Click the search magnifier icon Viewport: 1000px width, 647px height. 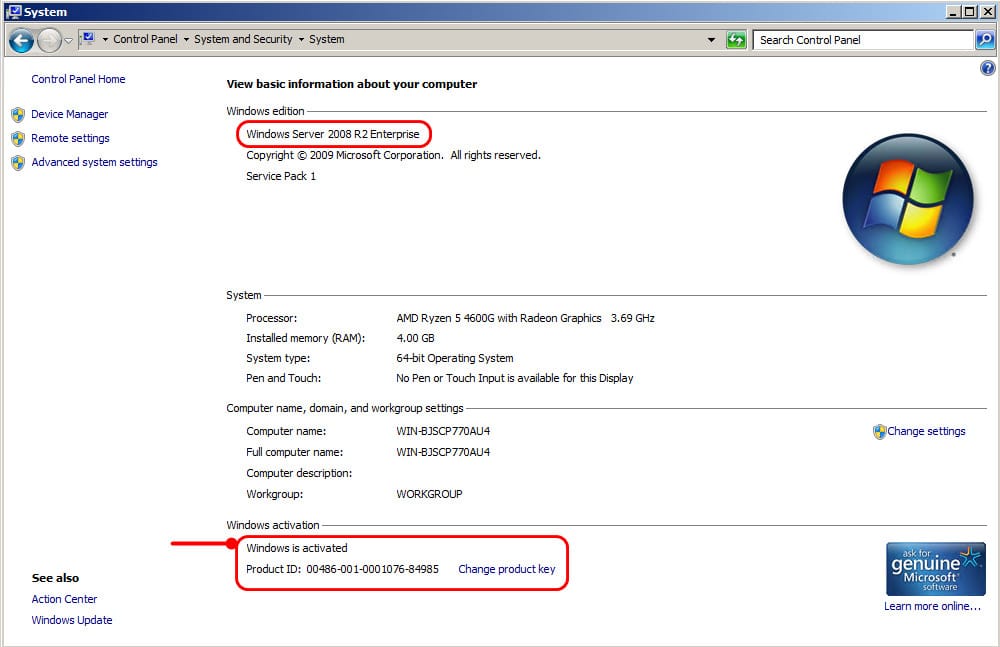[985, 40]
